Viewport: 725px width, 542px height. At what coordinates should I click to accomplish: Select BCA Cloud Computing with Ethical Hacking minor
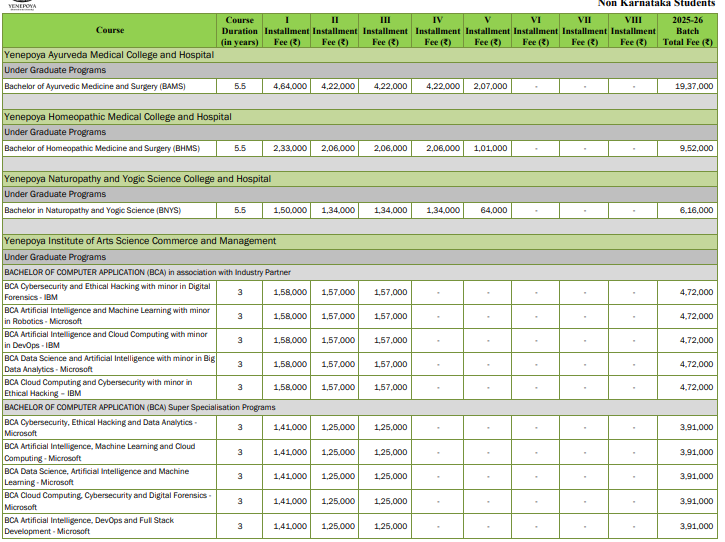[100, 388]
